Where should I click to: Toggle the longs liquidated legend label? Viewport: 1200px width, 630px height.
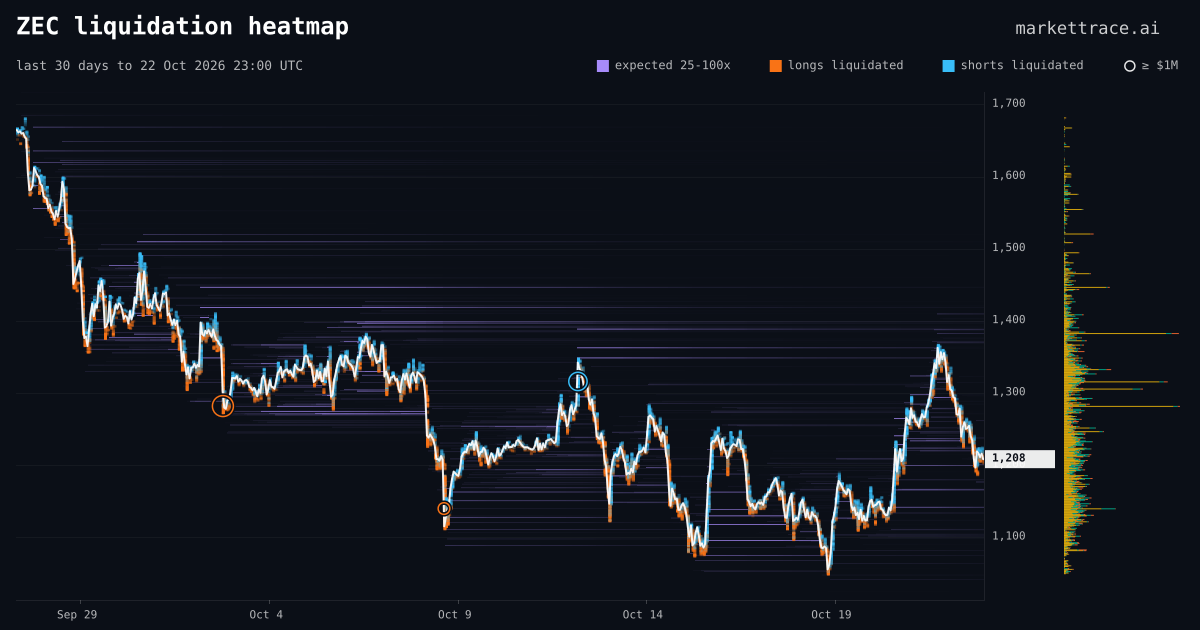(845, 65)
